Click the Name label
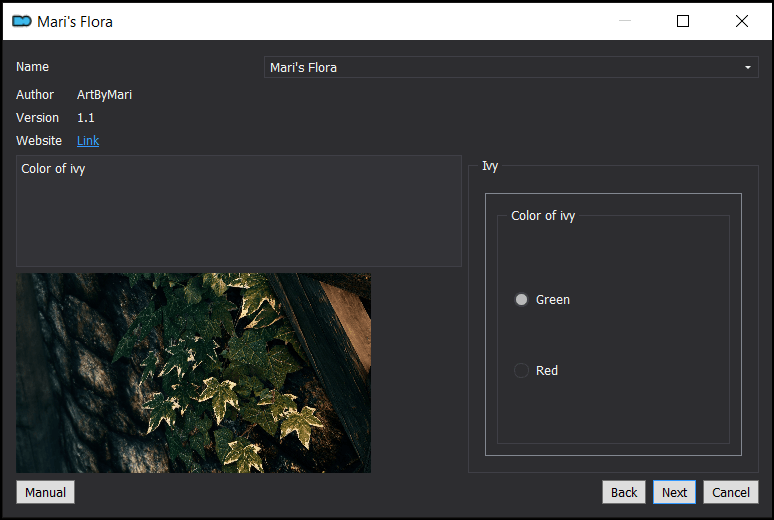 (x=32, y=67)
